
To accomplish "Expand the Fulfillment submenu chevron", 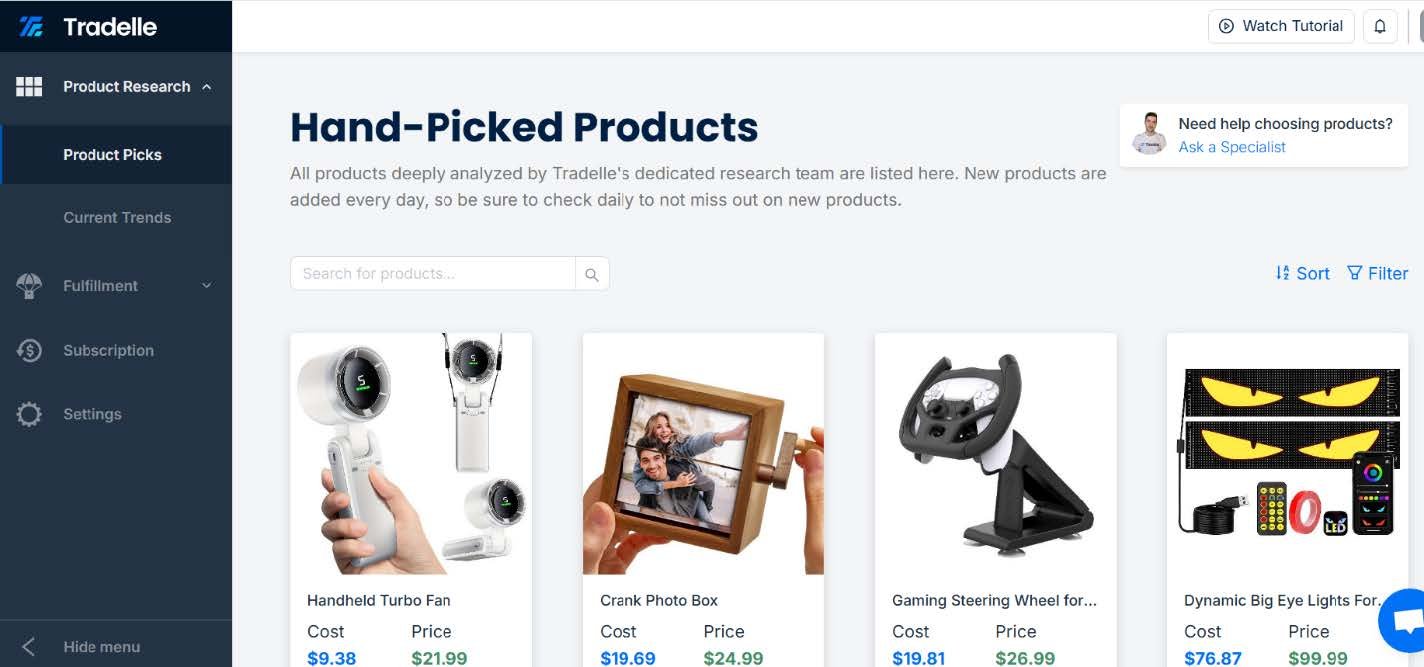I will [207, 286].
